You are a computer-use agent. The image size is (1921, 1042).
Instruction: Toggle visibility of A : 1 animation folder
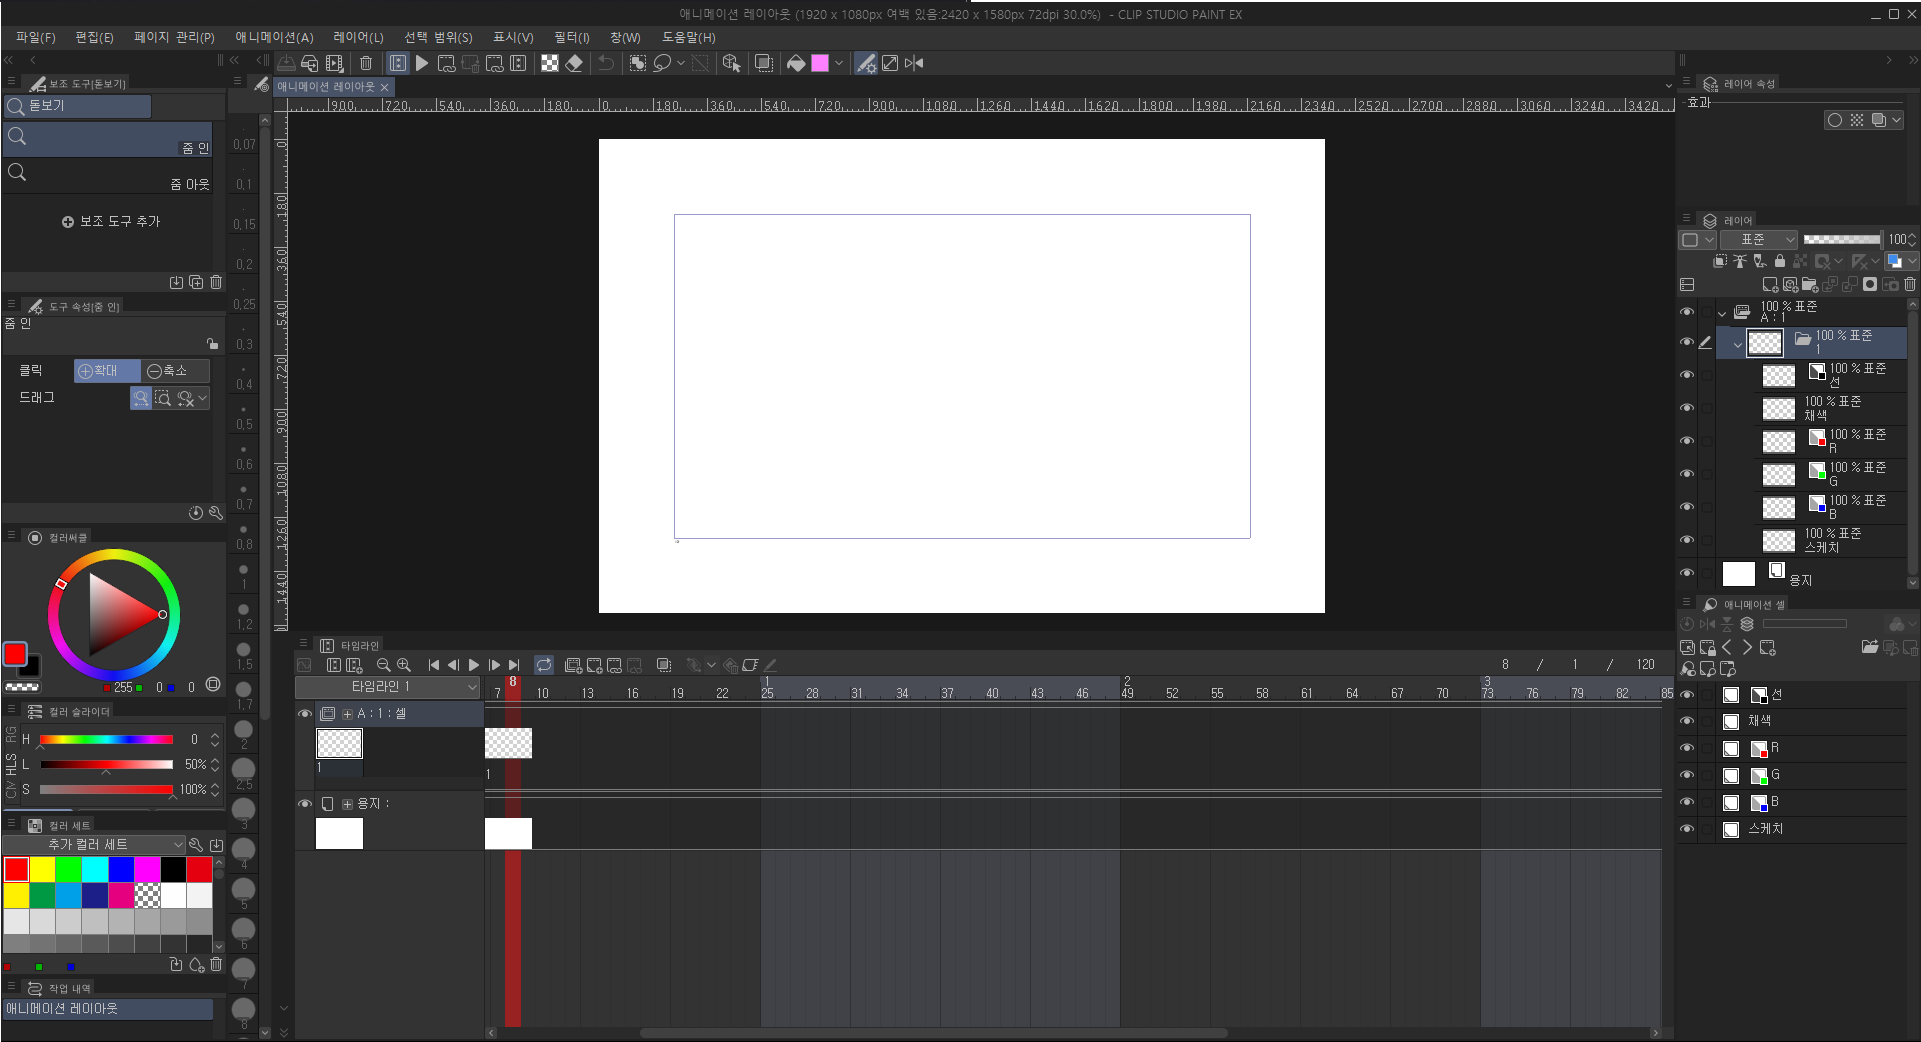[1687, 312]
